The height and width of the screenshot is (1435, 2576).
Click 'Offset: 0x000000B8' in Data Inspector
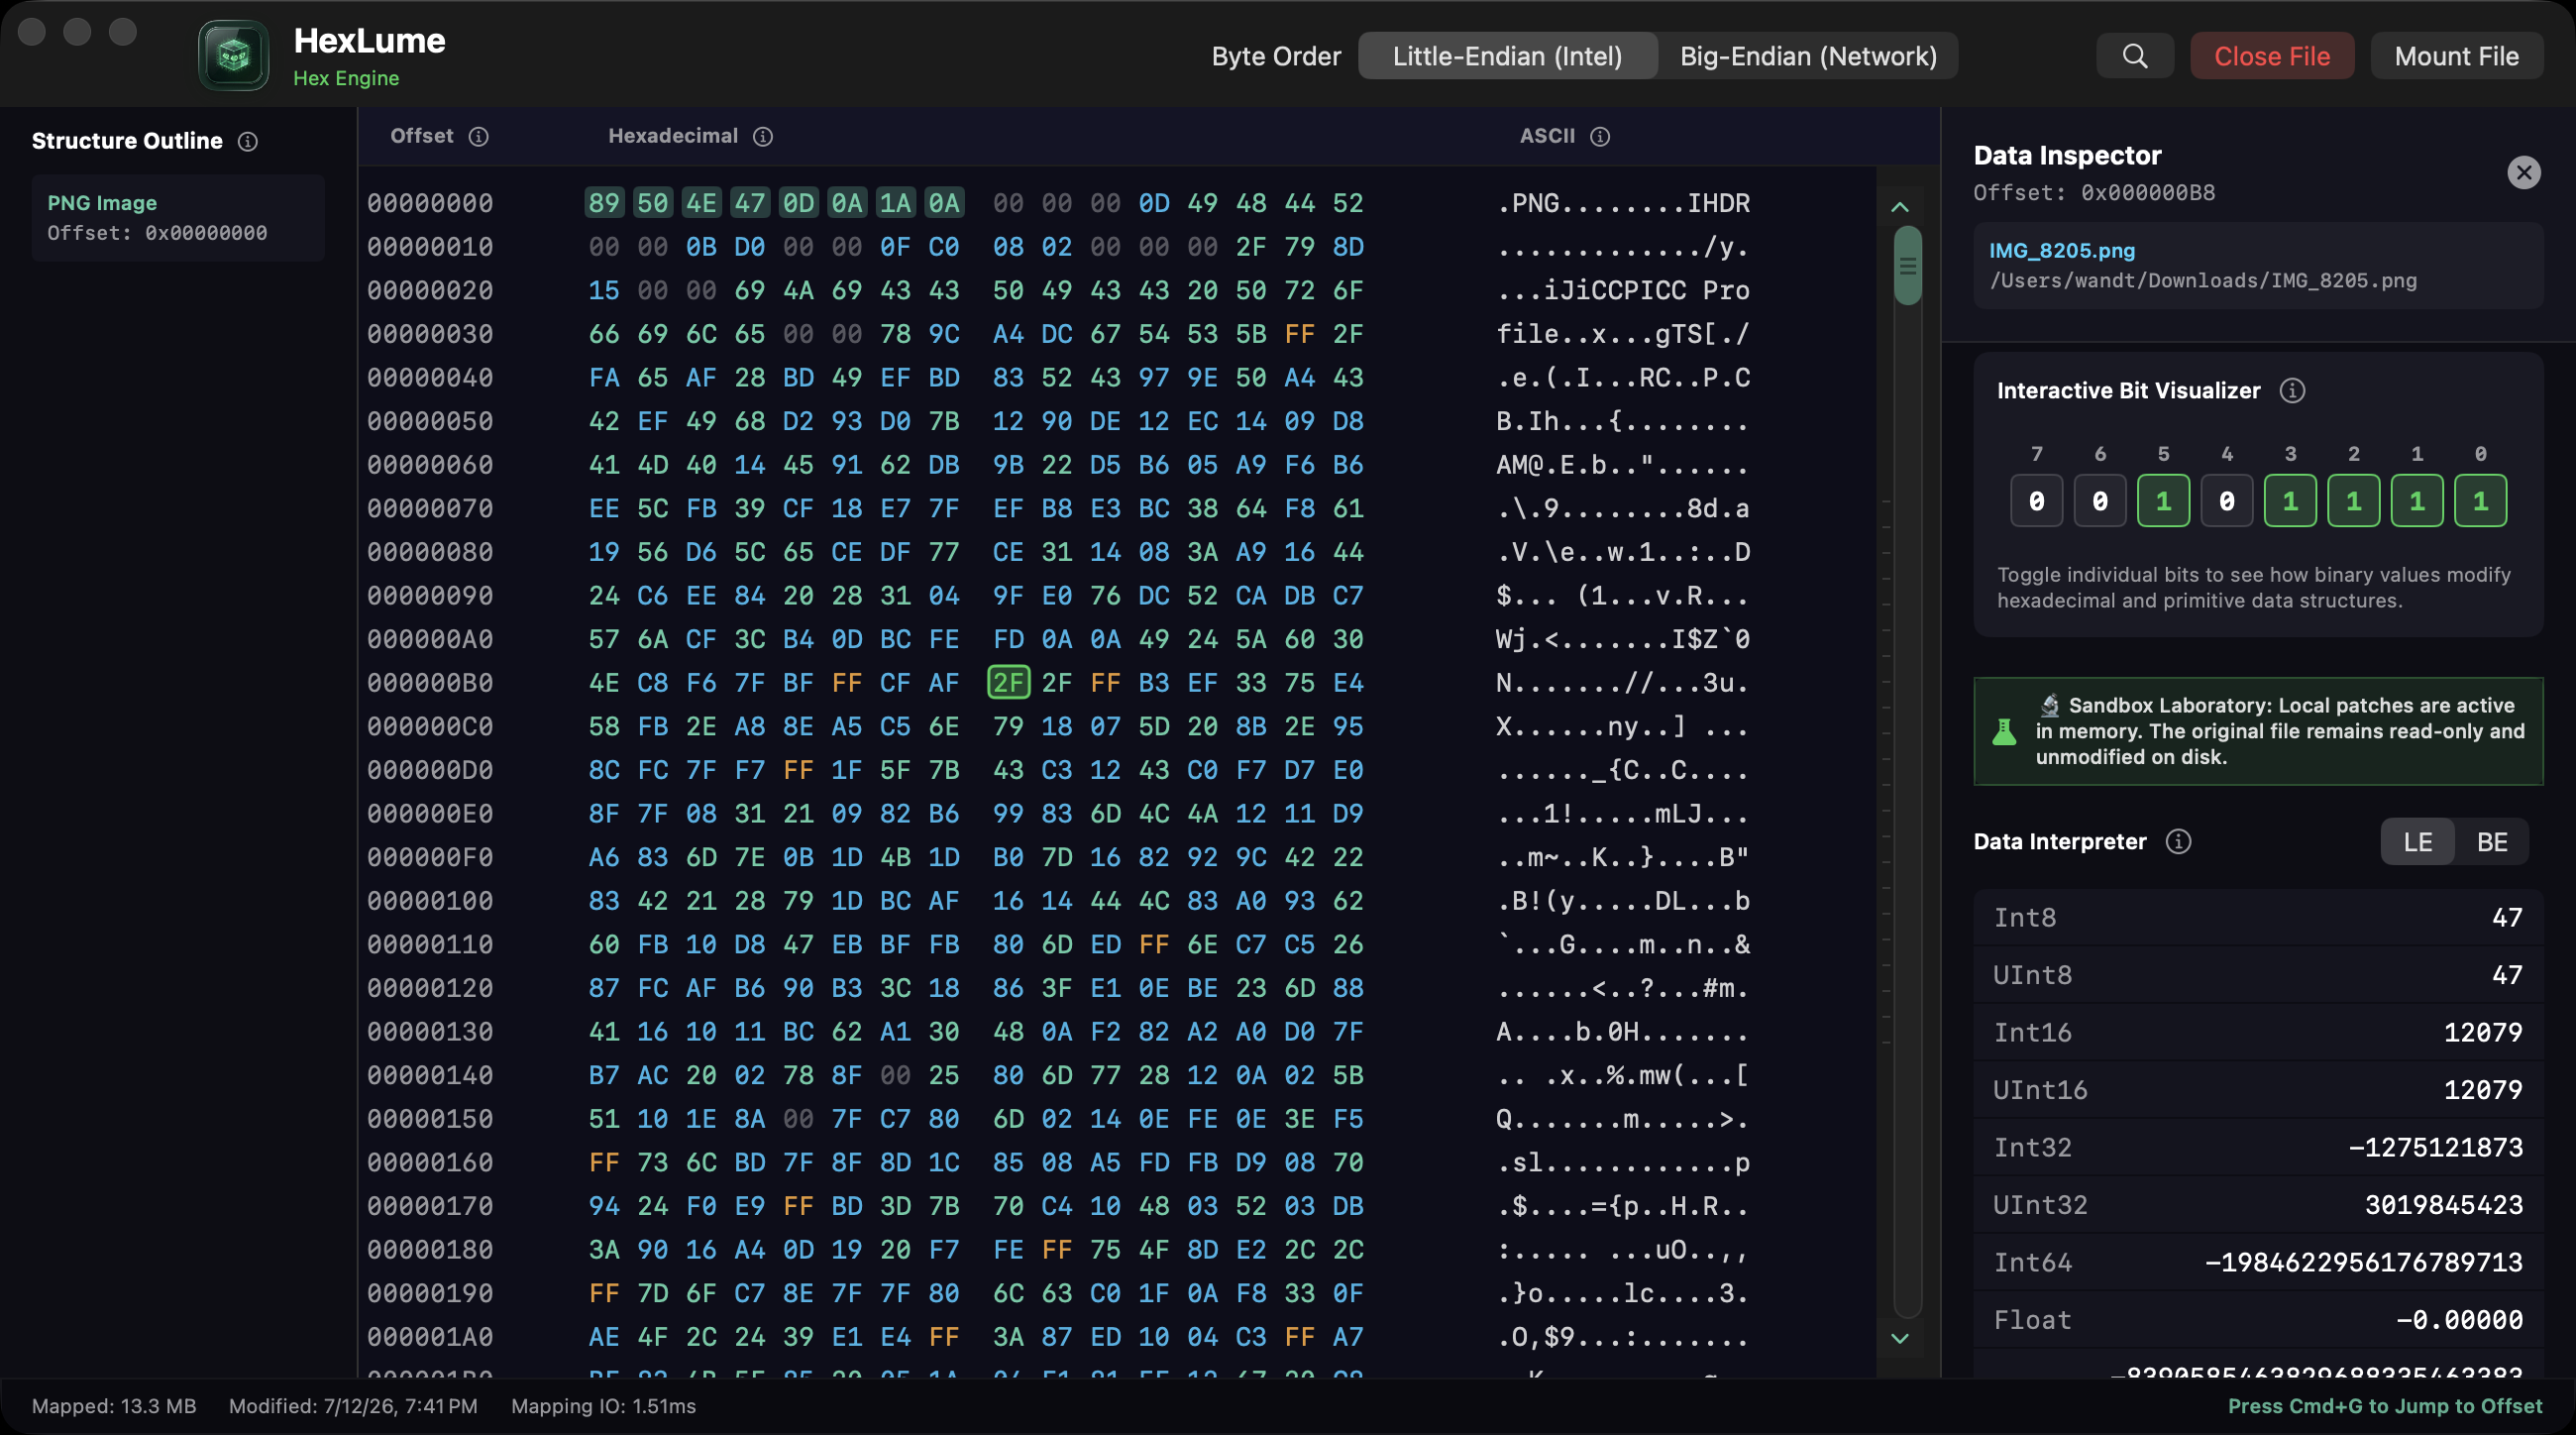click(2094, 193)
